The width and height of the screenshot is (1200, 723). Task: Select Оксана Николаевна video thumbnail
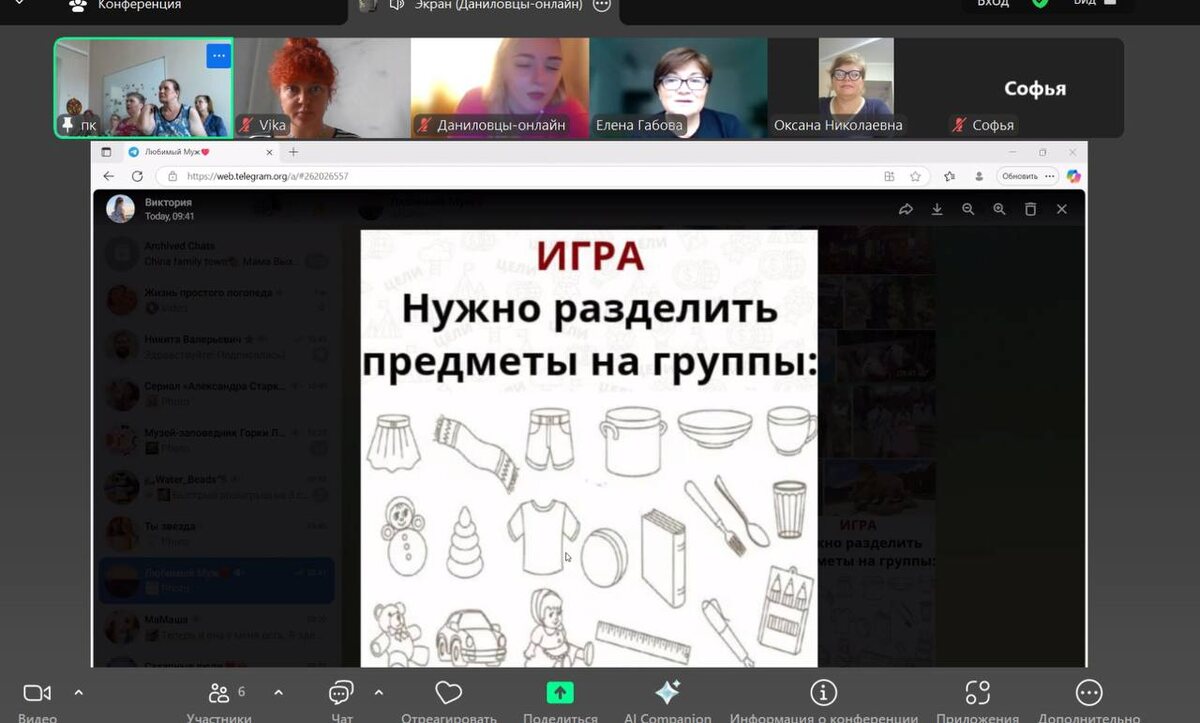pyautogui.click(x=856, y=88)
